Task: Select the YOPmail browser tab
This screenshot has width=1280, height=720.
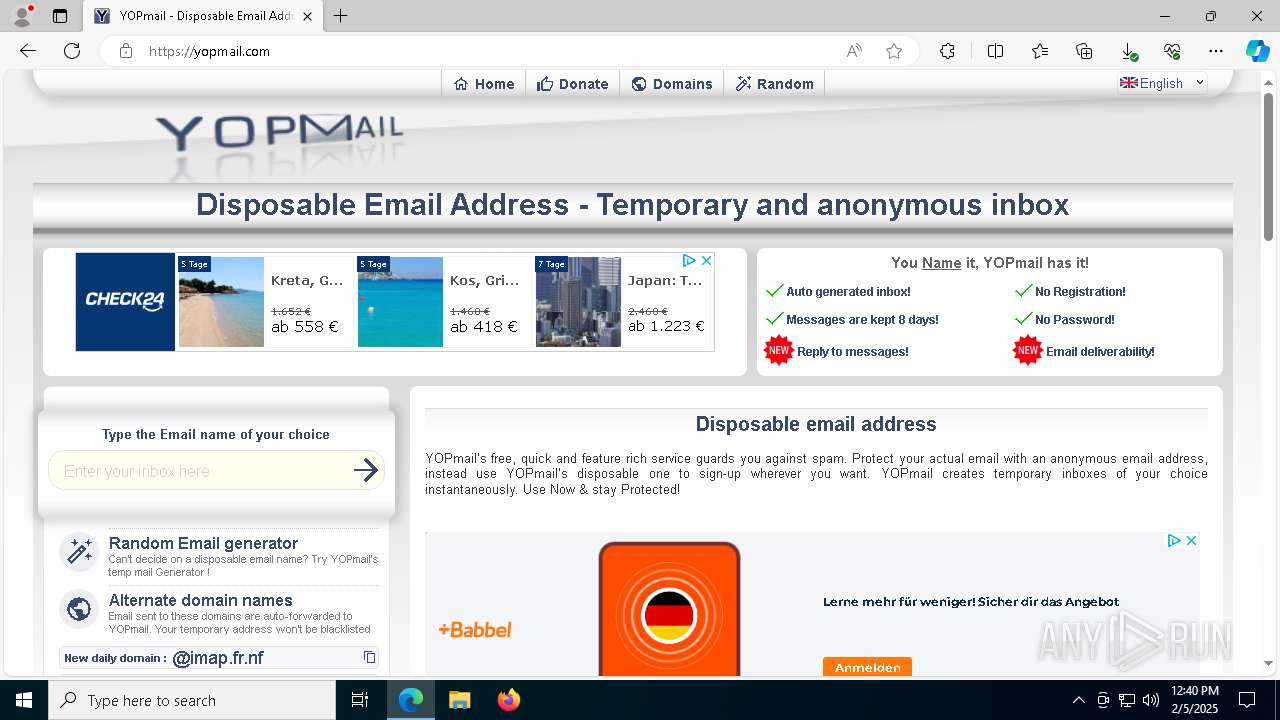Action: (203, 16)
